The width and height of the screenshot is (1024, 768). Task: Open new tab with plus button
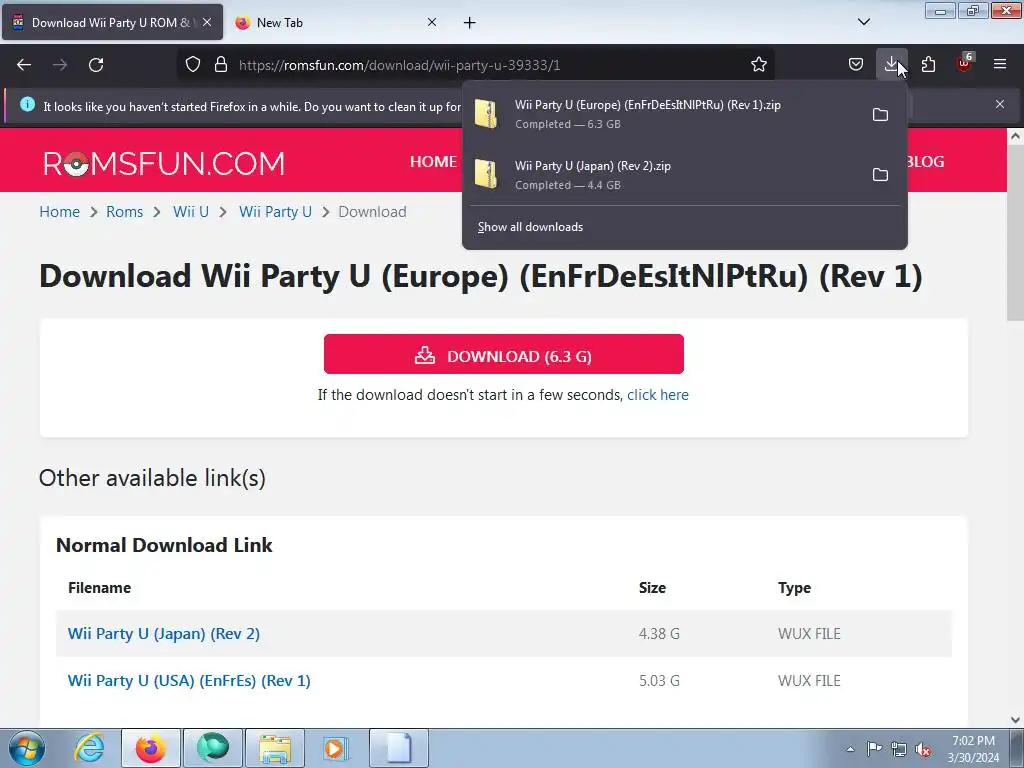470,23
